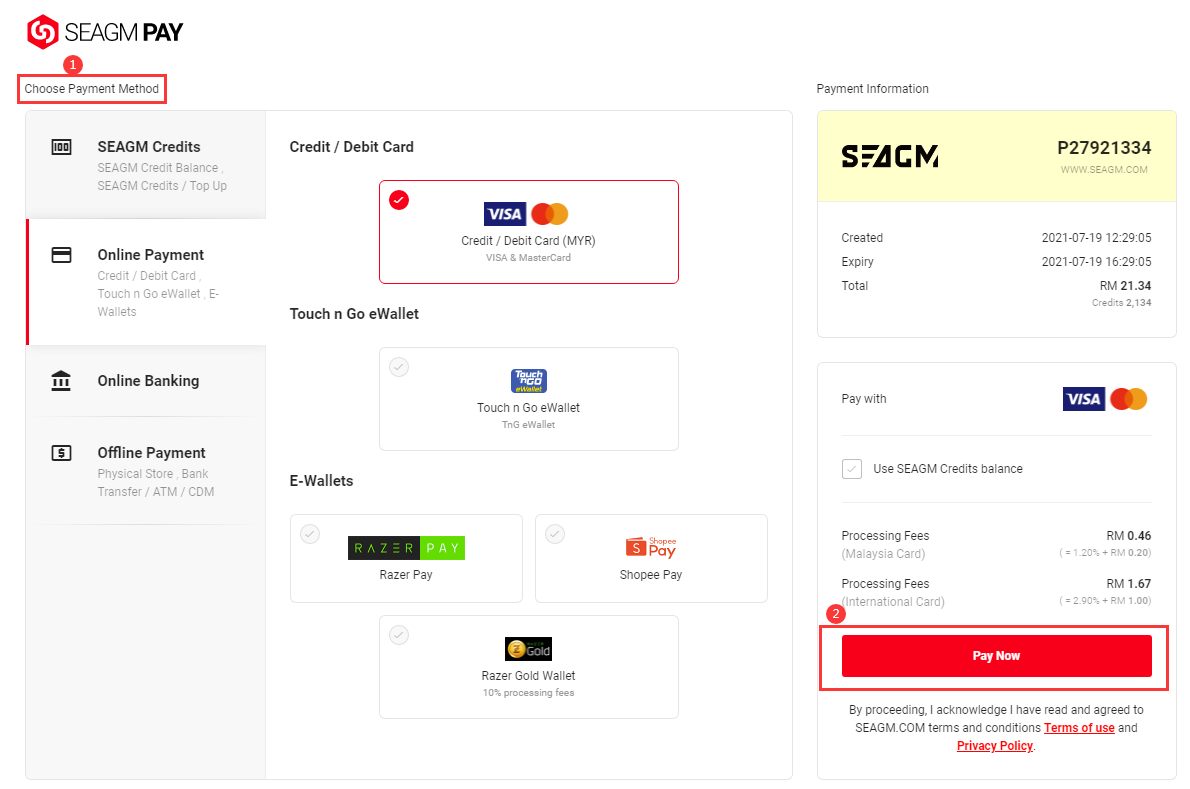This screenshot has width=1190, height=789.
Task: Click the SEAGM logo in payment information card
Action: pos(889,156)
